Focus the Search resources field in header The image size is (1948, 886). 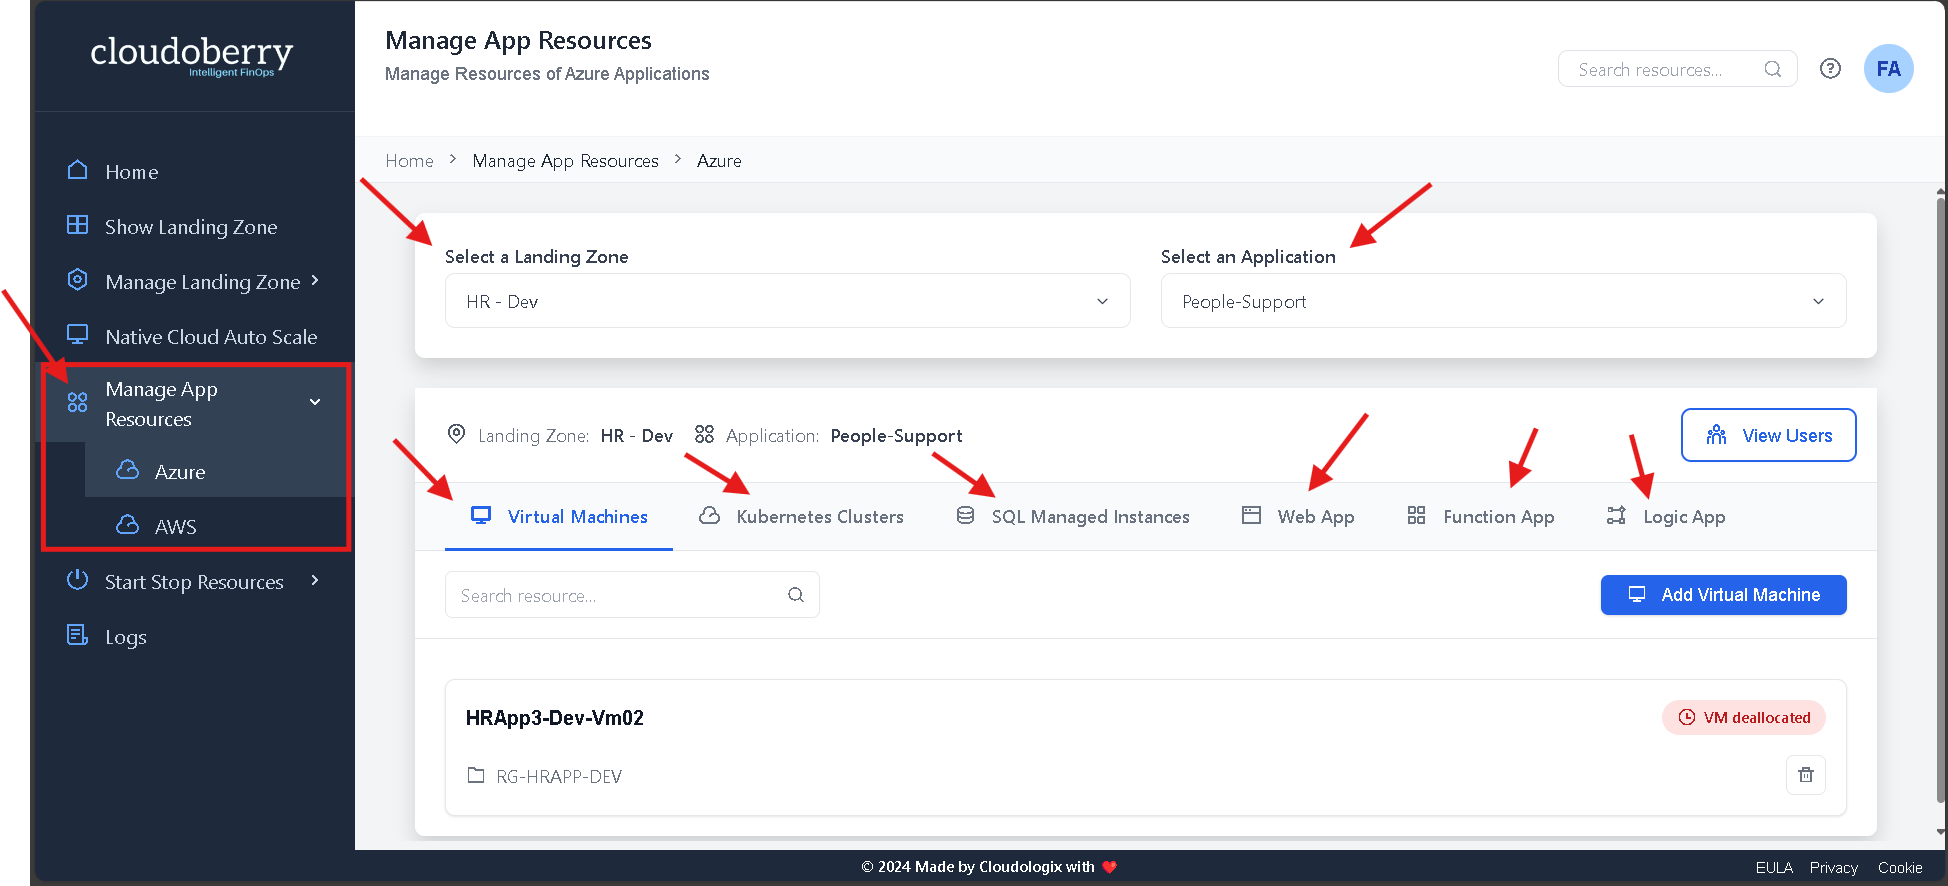[1677, 69]
